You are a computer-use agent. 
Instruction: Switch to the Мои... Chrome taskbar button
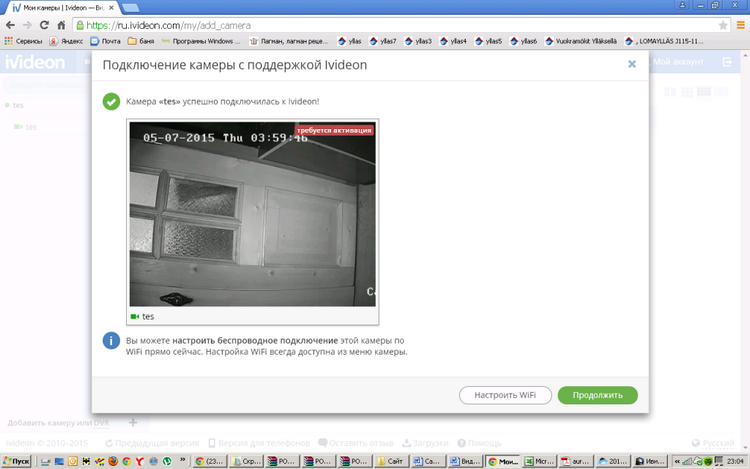click(503, 461)
